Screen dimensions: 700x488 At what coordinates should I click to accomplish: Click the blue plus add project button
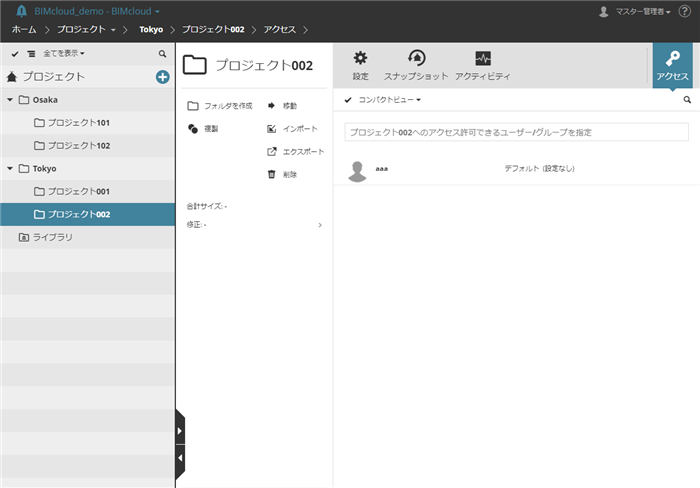click(x=162, y=77)
